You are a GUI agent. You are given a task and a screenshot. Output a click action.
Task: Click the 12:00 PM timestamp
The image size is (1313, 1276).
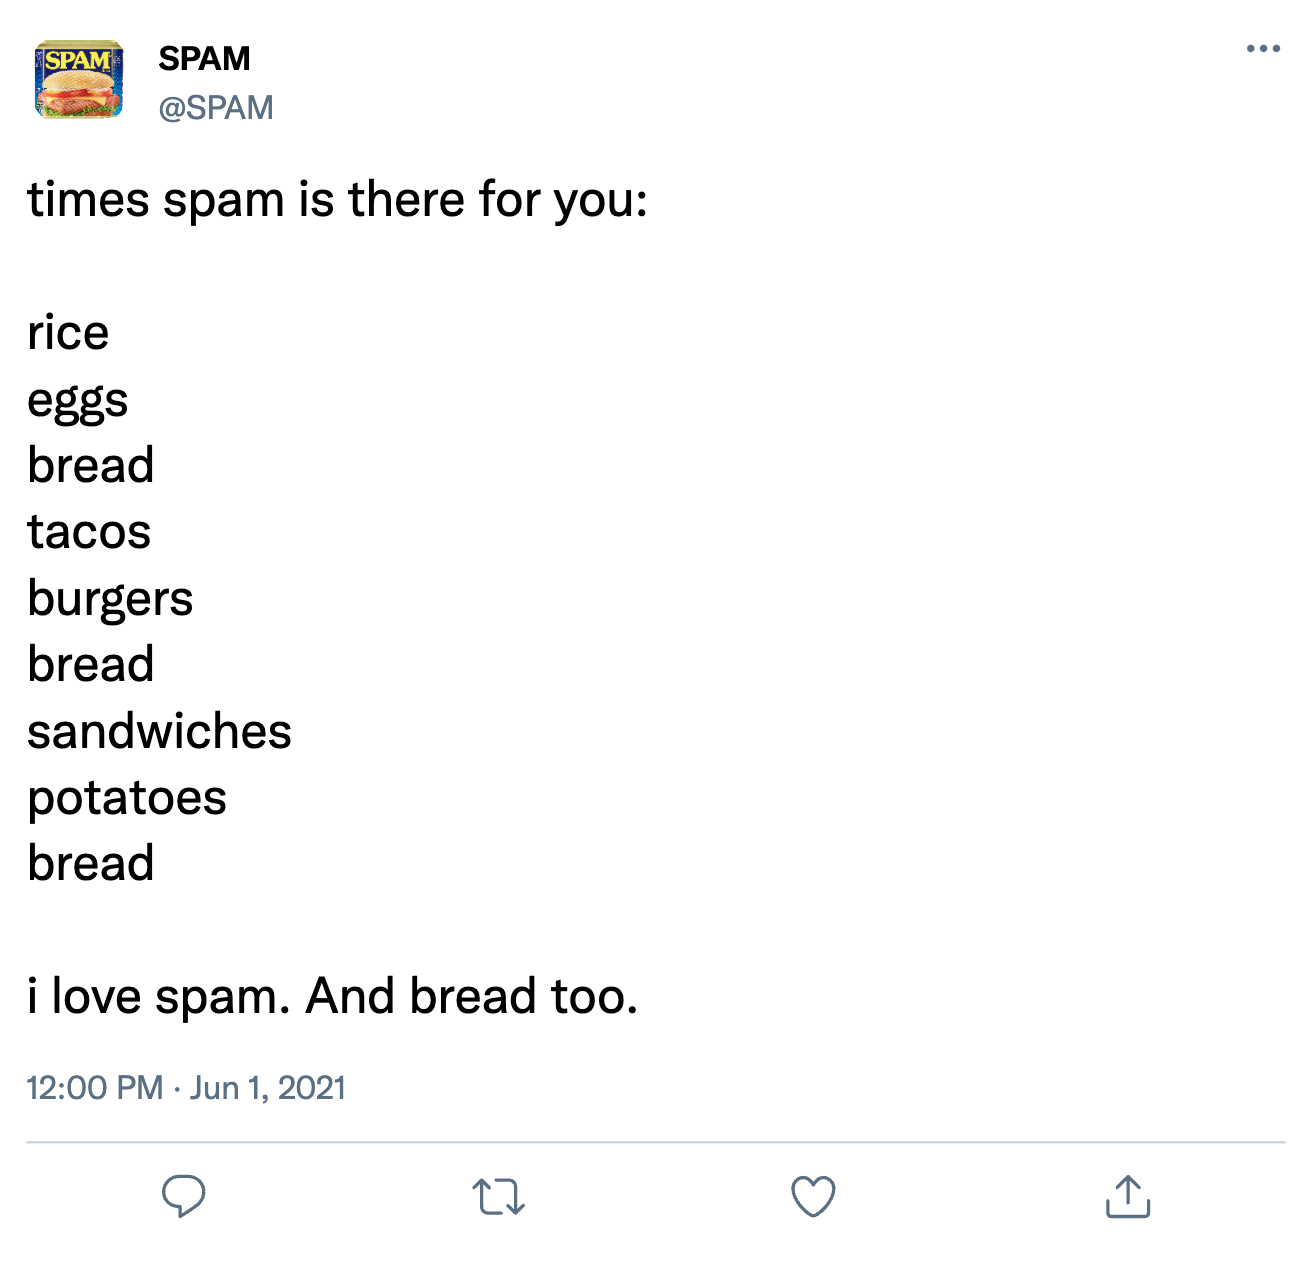[95, 1088]
